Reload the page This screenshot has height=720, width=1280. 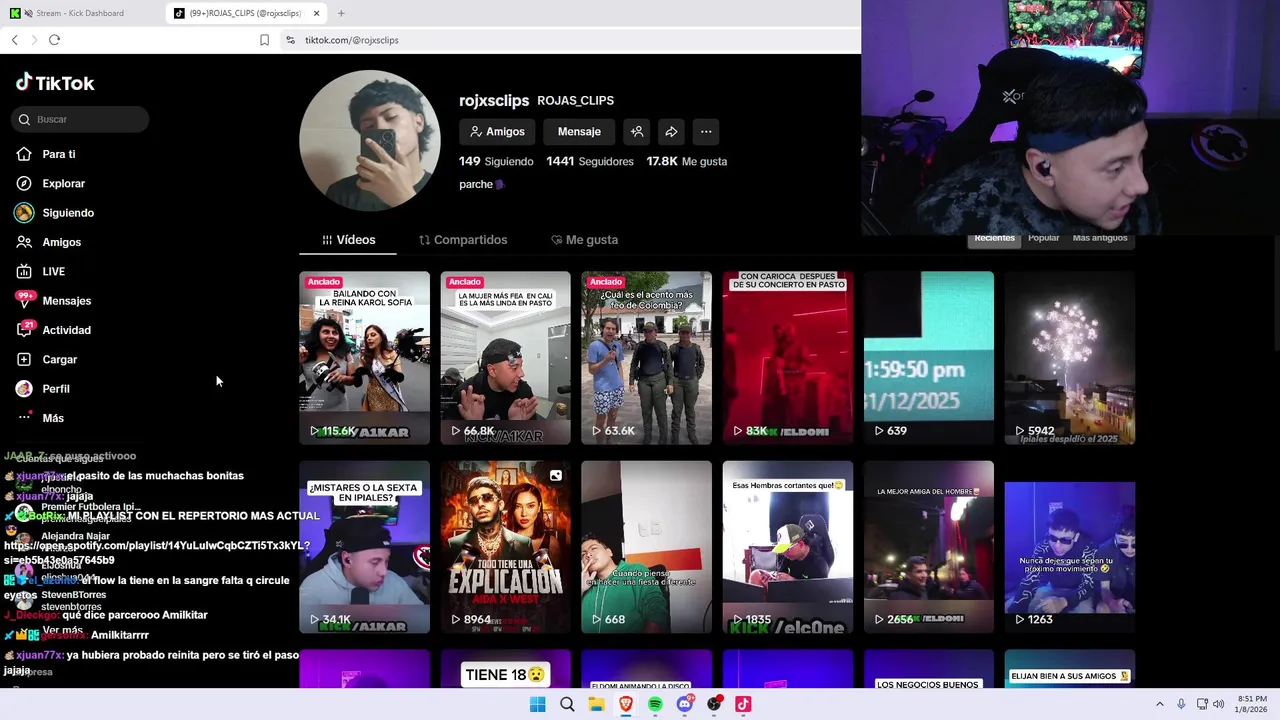click(x=54, y=40)
